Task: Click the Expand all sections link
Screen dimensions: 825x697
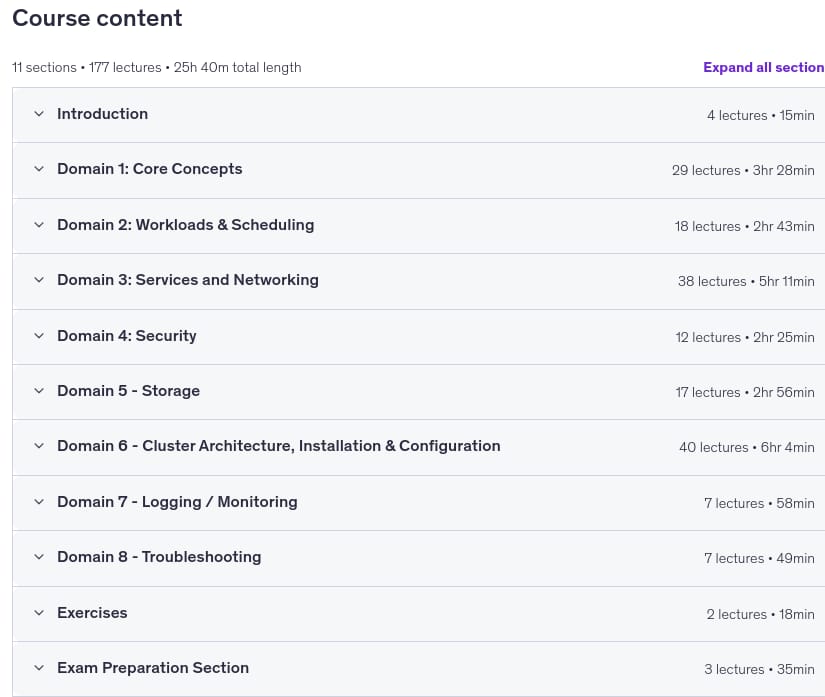Action: point(764,67)
